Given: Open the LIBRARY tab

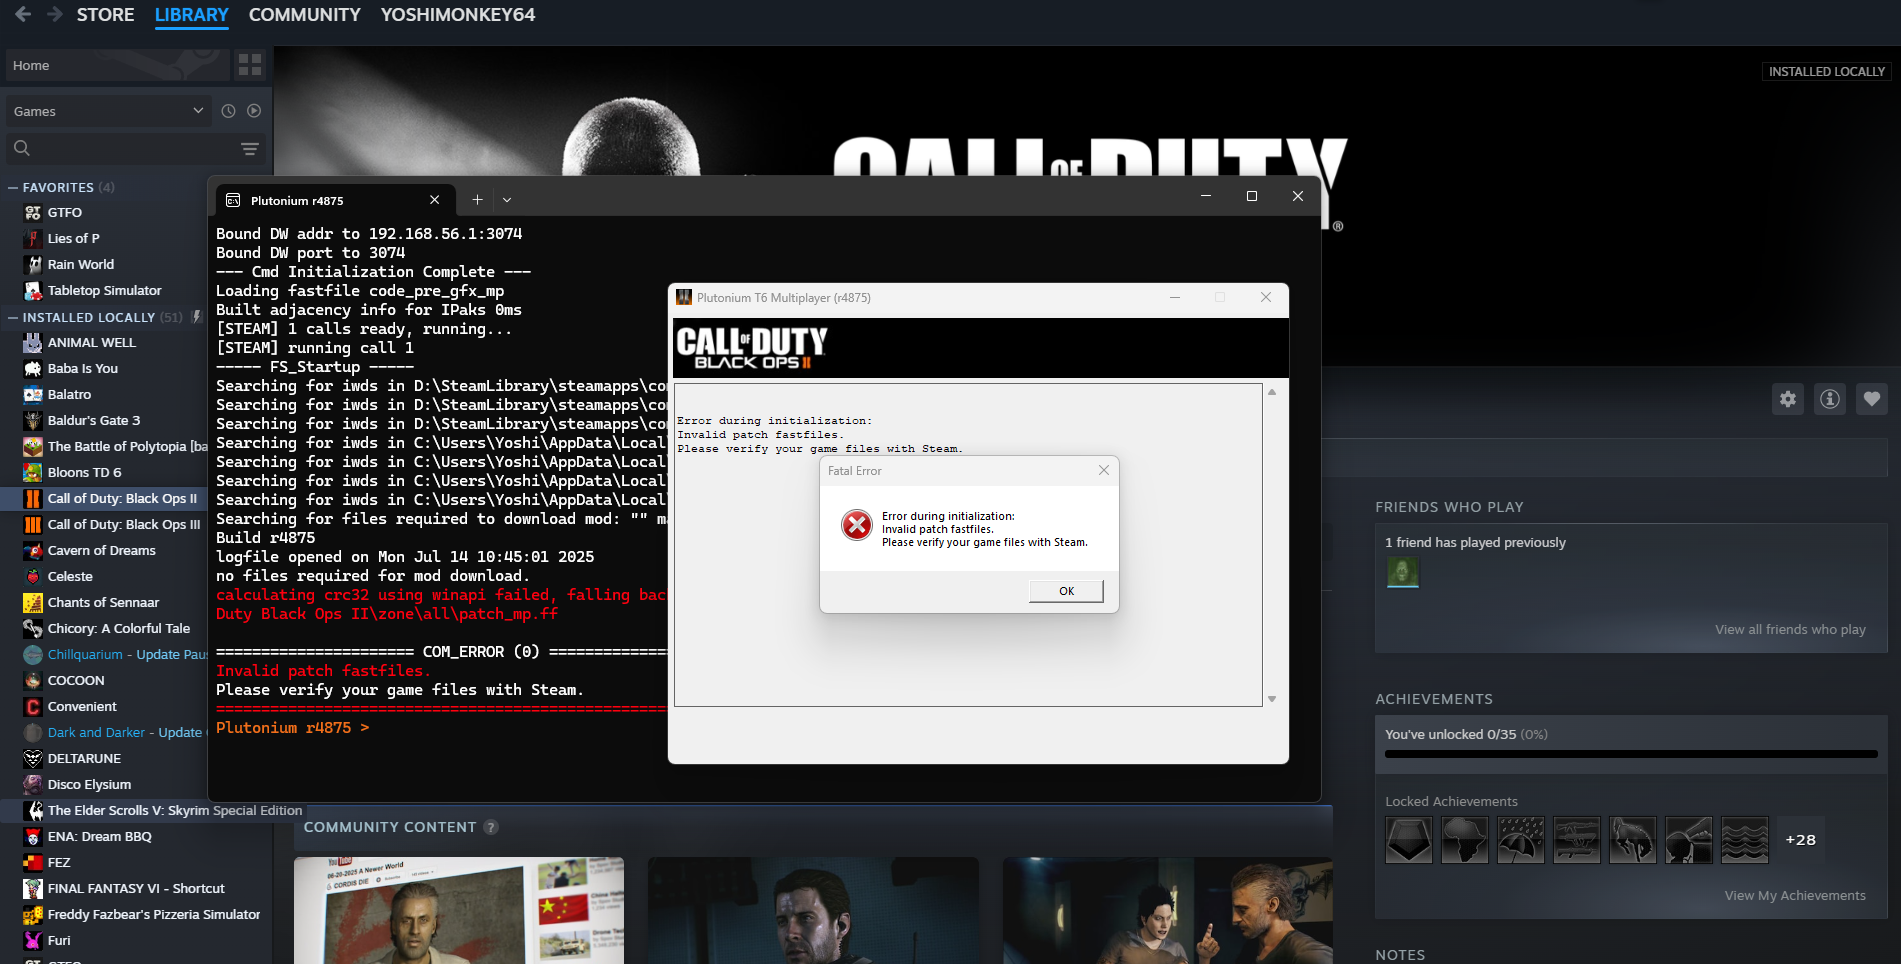Looking at the screenshot, I should tap(192, 15).
